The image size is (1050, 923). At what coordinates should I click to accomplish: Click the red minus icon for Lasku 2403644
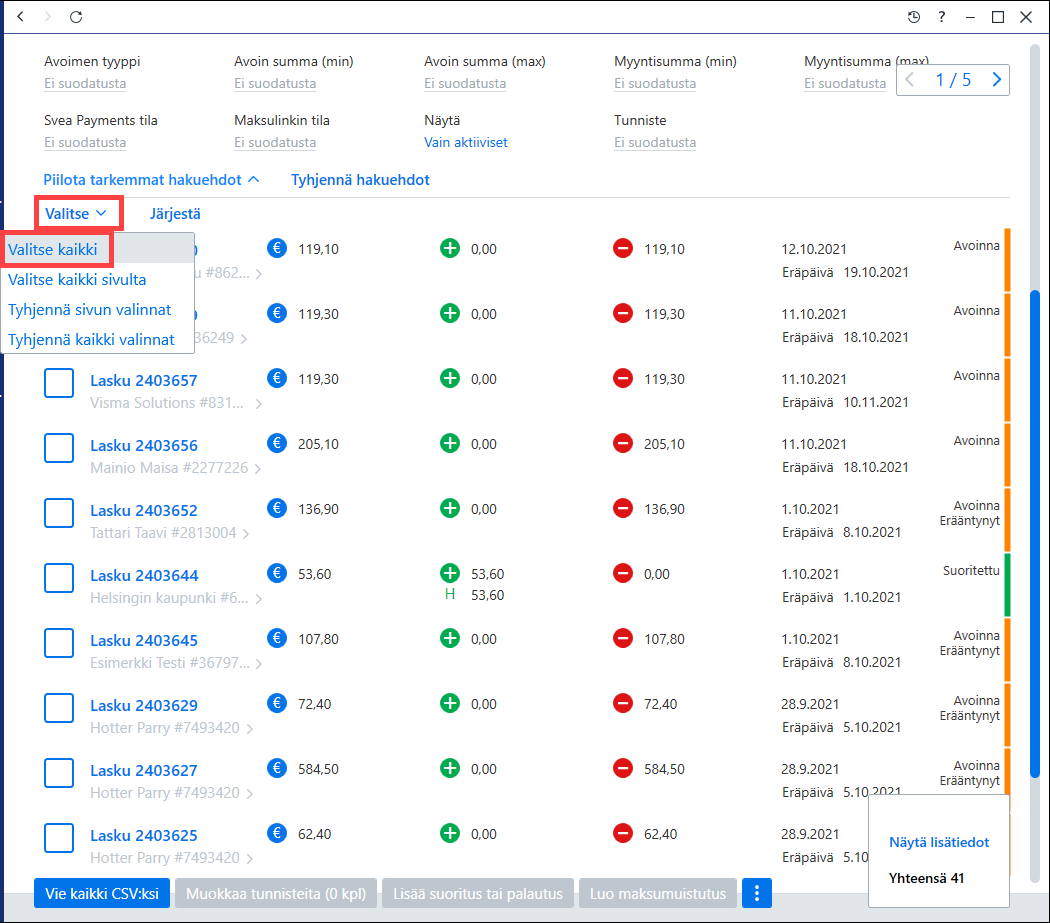click(x=623, y=573)
